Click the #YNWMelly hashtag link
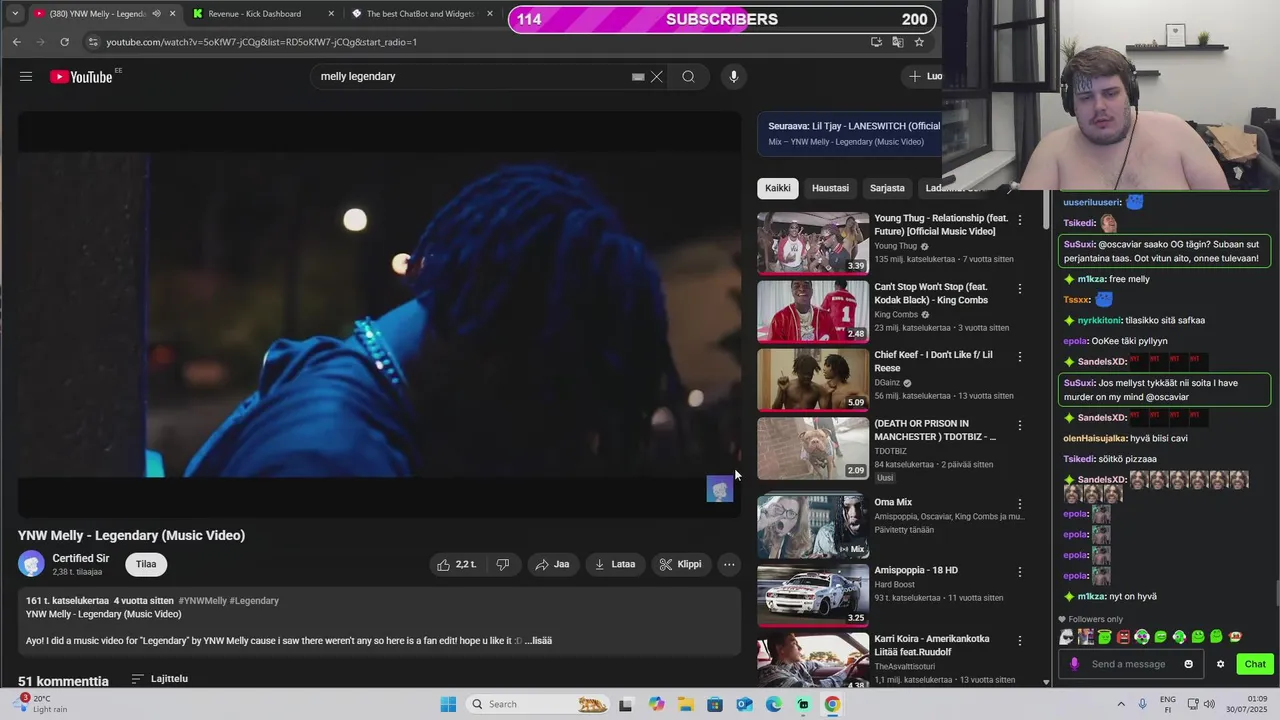The width and height of the screenshot is (1280, 720). tap(202, 601)
